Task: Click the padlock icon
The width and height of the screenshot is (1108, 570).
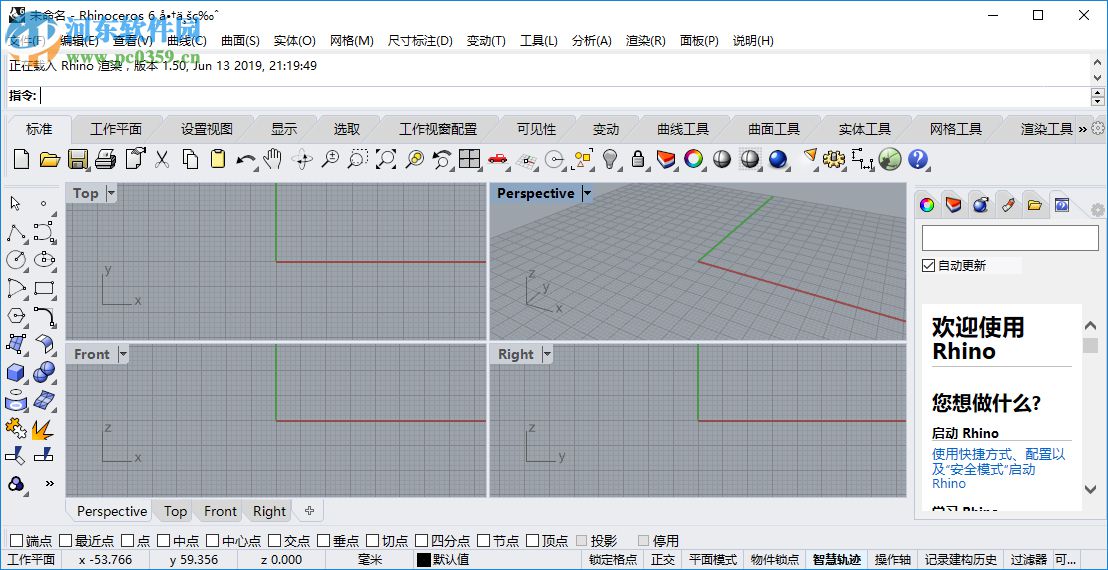Action: pos(637,159)
